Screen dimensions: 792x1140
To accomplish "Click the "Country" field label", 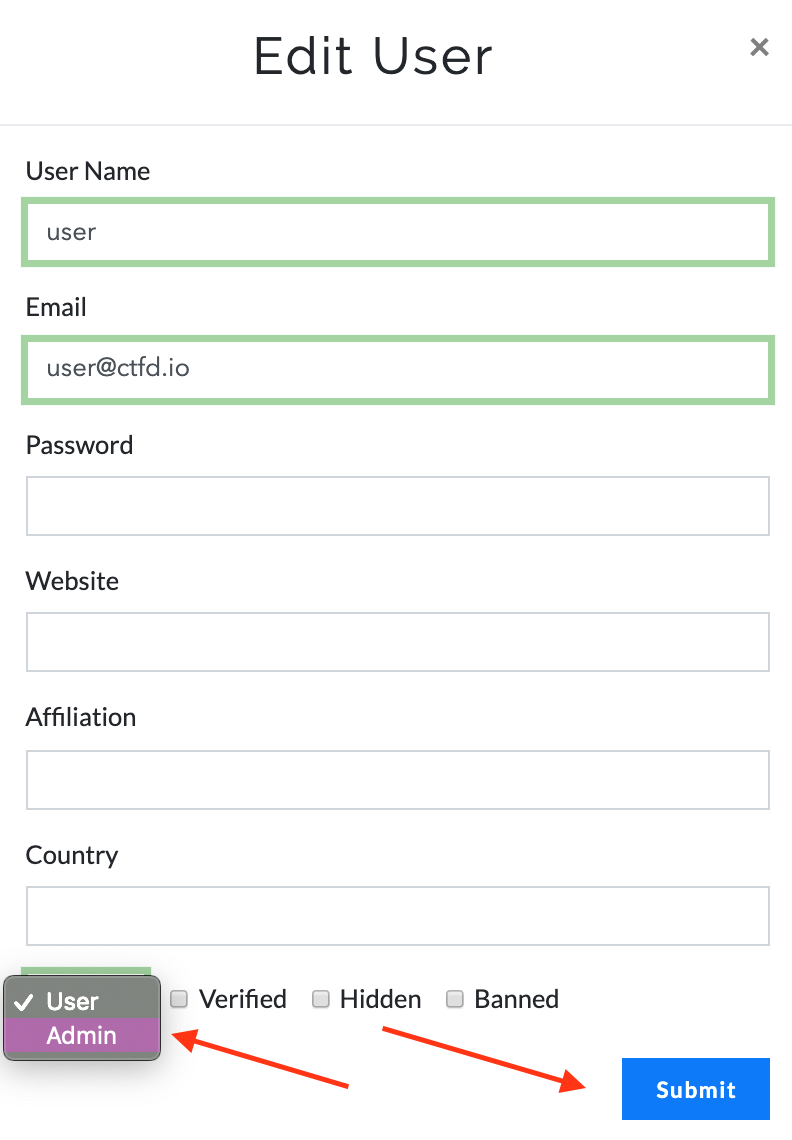I will pos(72,855).
